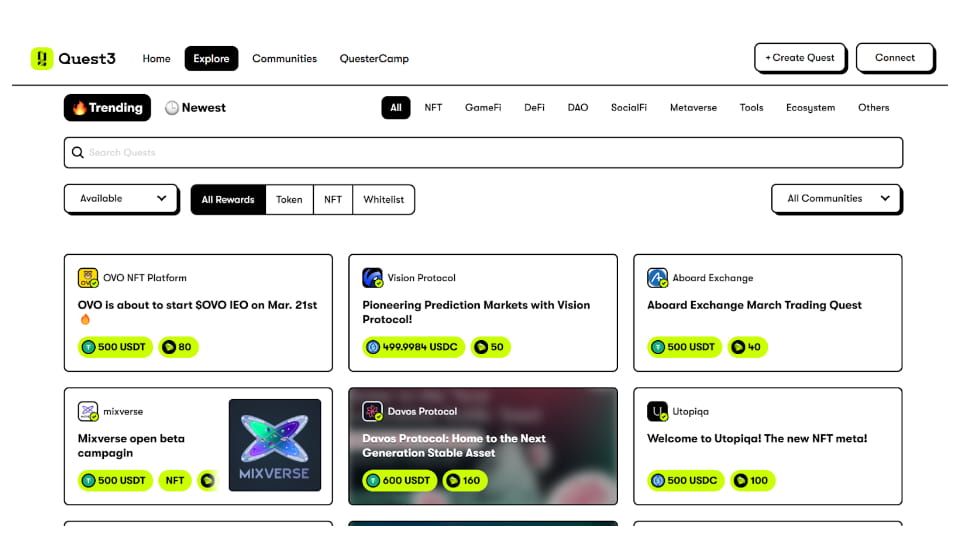Select the Tools category tab

(x=751, y=108)
